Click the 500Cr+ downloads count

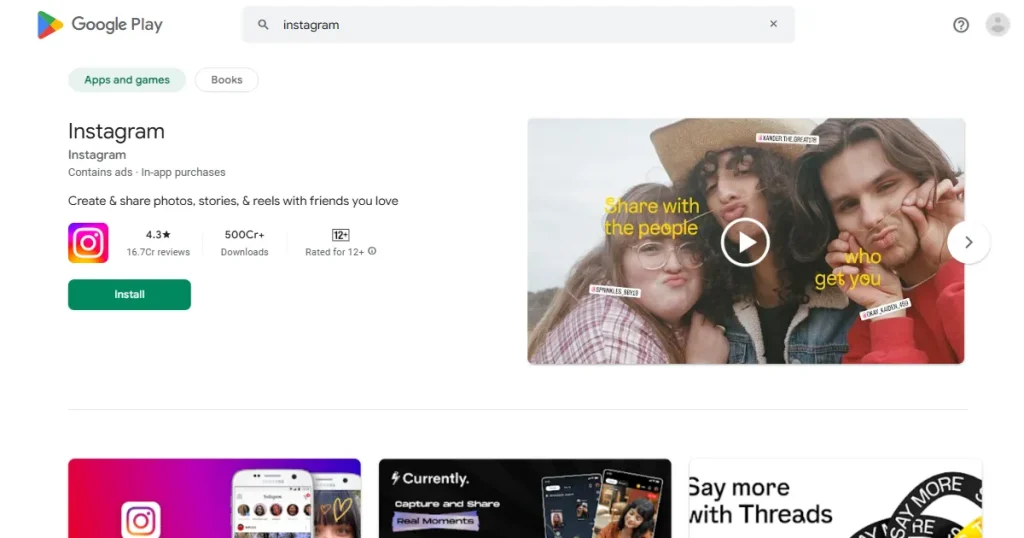[244, 234]
